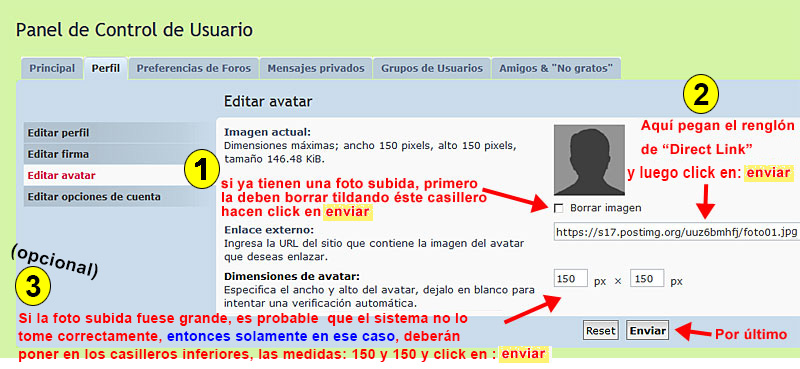
Task: Click the "Editar avatar" heading
Action: (268, 102)
